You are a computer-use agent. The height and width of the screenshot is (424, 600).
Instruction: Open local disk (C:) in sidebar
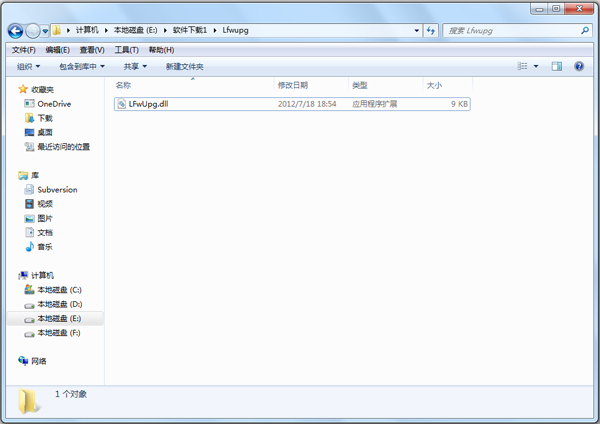(58, 289)
